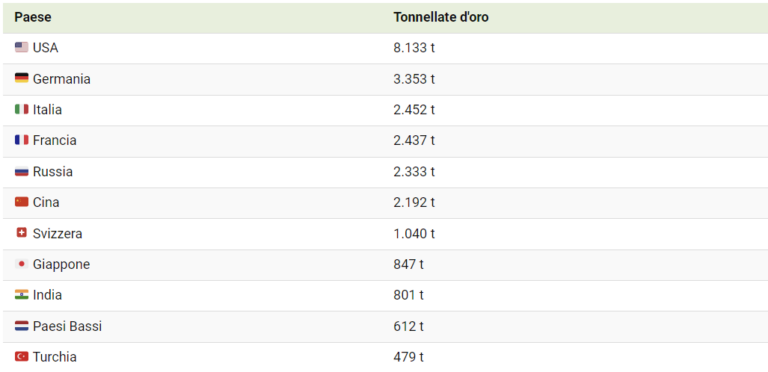Select the Germania country name

(62, 79)
